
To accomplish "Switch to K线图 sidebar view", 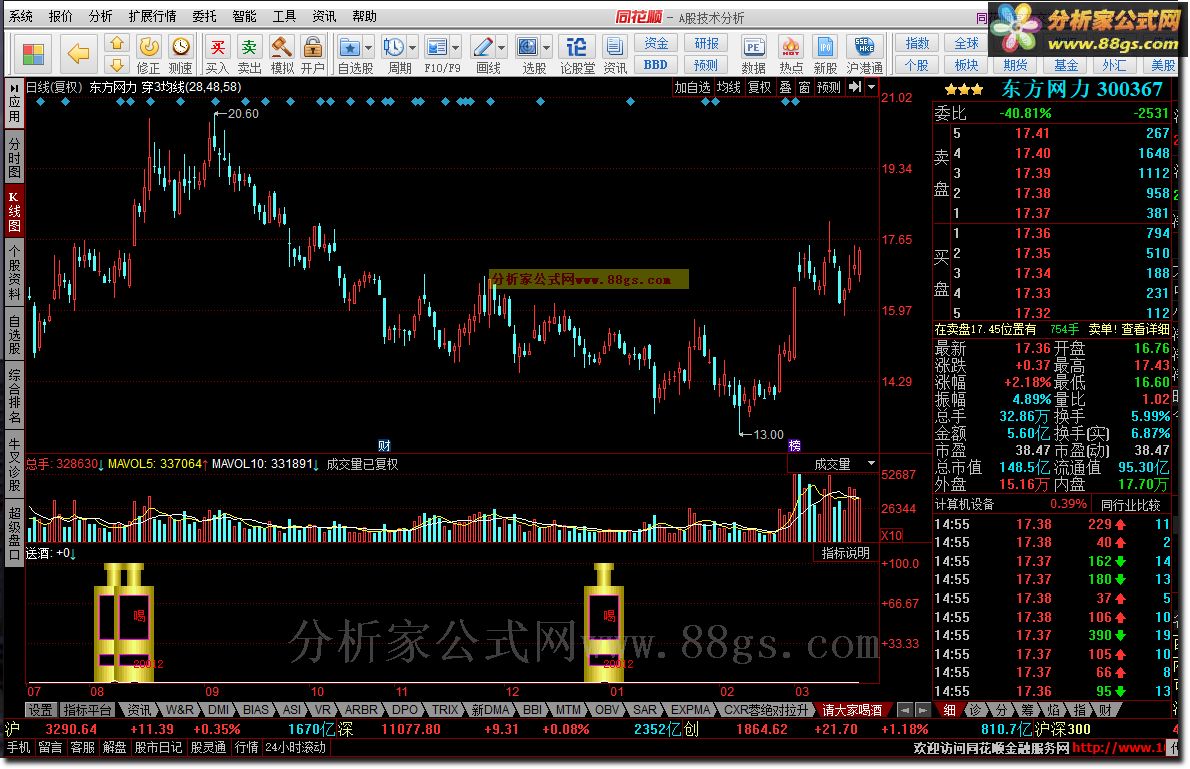I will [x=14, y=211].
